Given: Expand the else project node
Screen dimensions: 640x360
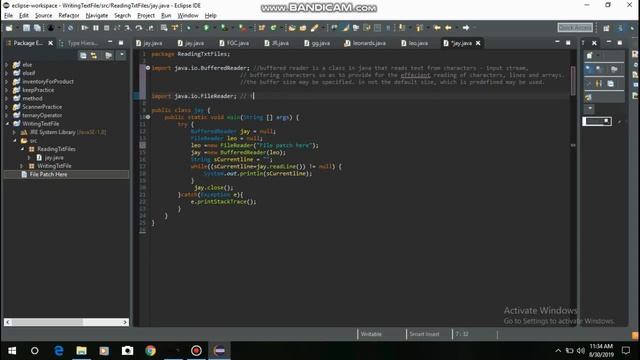Looking at the screenshot, I should pyautogui.click(x=7, y=64).
